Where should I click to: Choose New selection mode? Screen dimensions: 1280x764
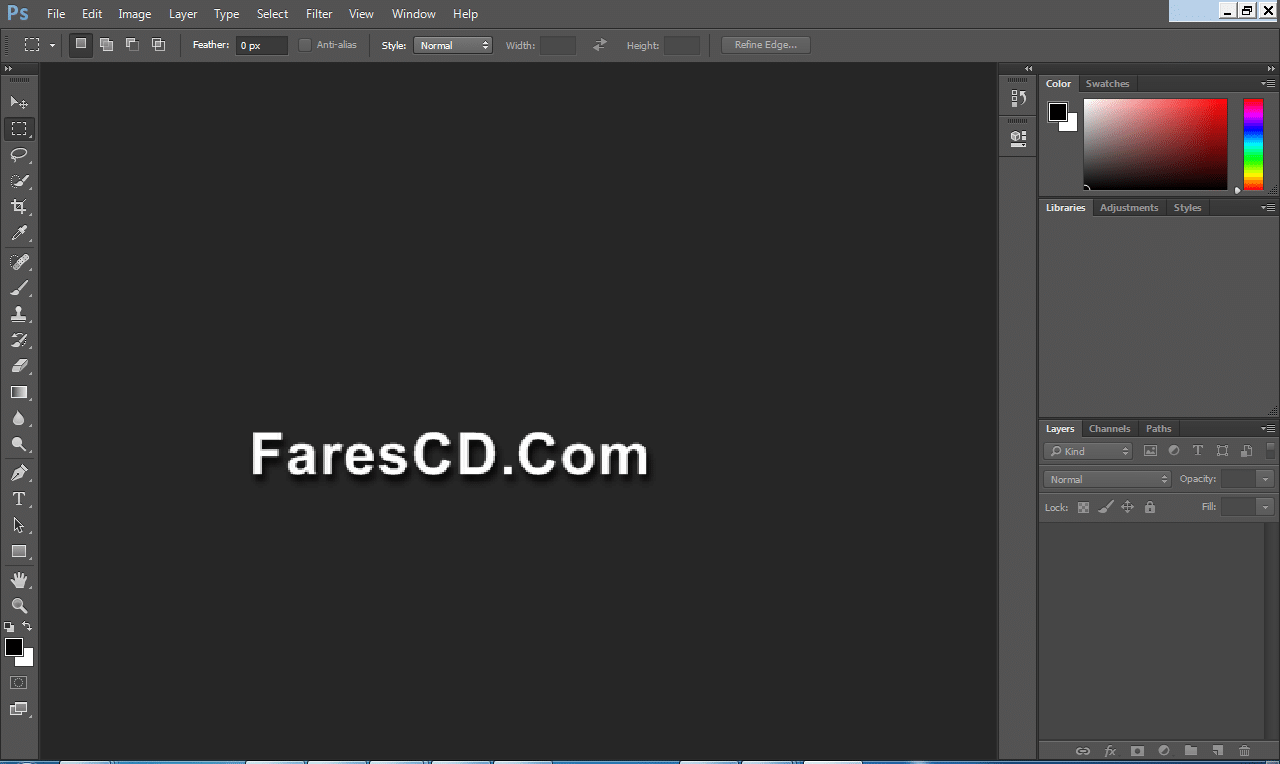[81, 44]
